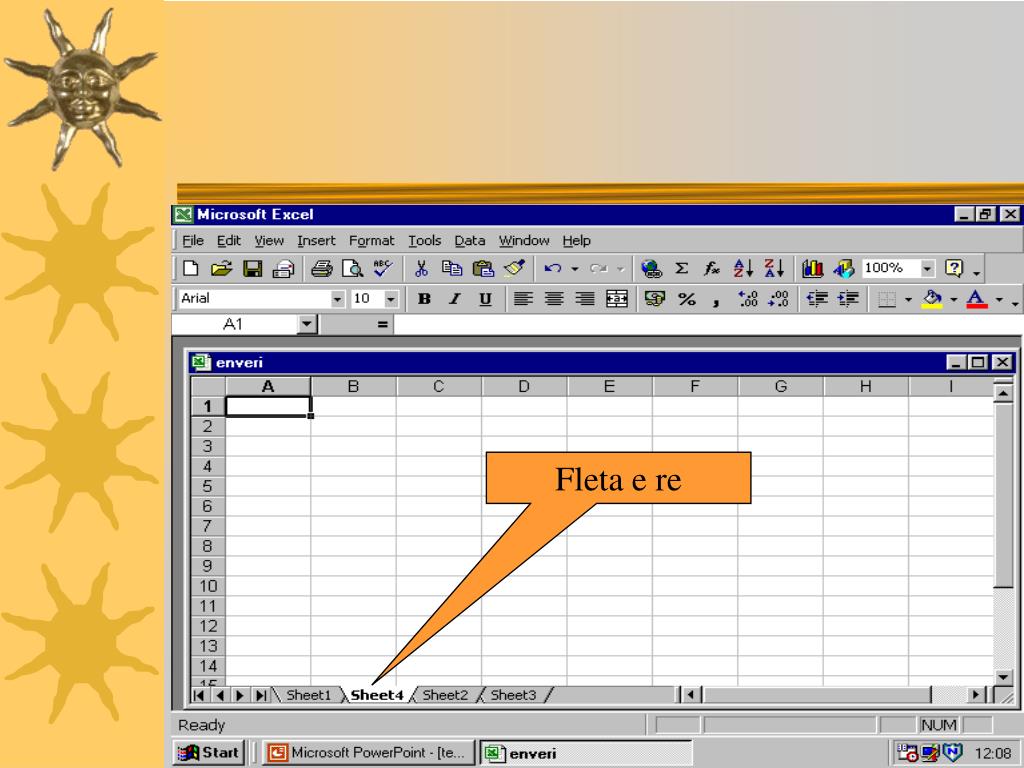This screenshot has height=768, width=1024.
Task: Toggle Italic formatting
Action: click(455, 299)
